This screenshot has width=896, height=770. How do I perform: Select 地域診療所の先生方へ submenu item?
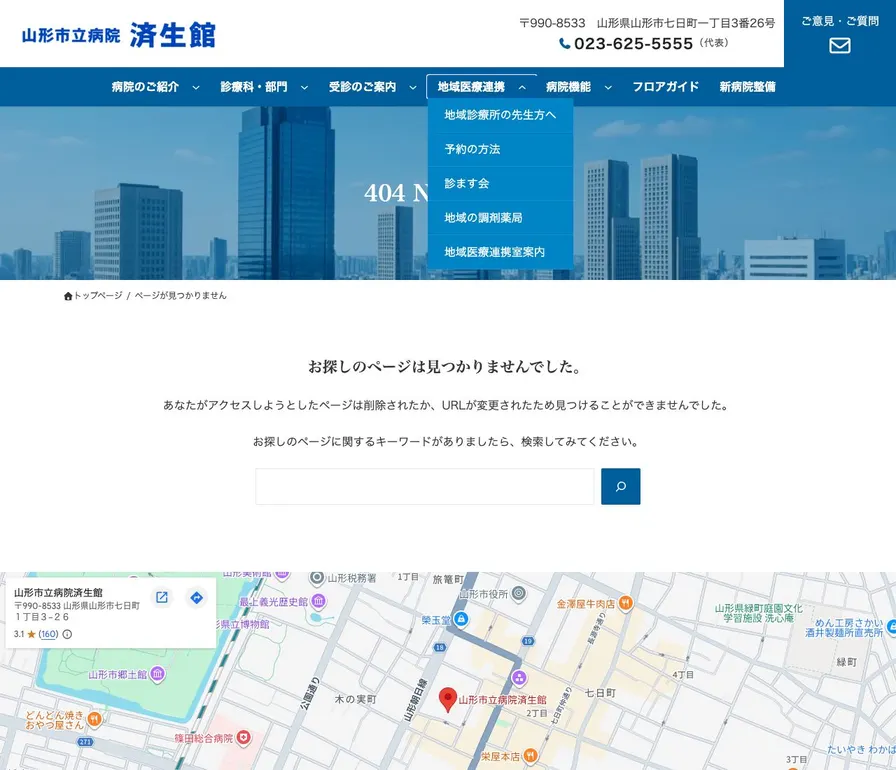click(x=500, y=115)
